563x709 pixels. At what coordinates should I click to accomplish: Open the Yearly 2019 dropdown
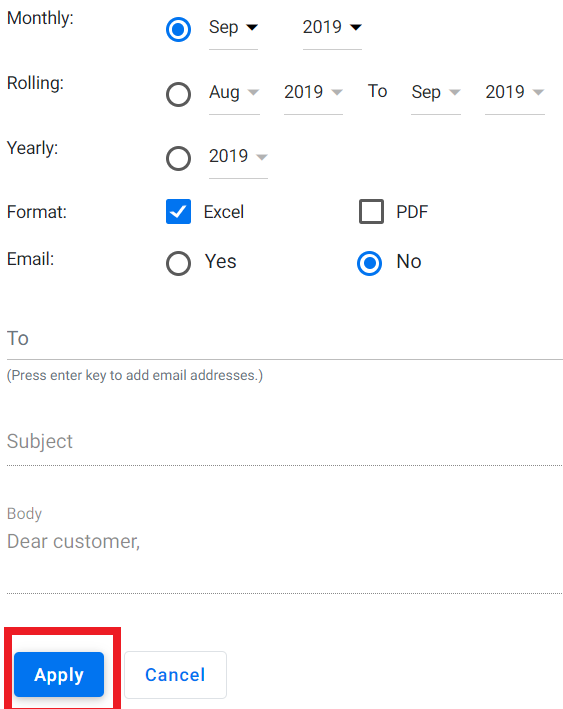click(x=238, y=159)
